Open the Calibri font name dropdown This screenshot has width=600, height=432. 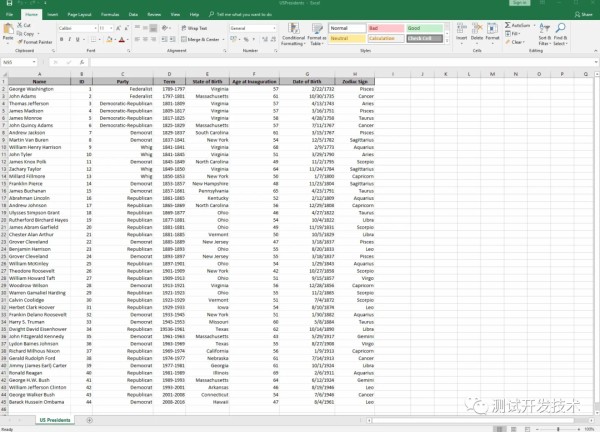tap(95, 28)
